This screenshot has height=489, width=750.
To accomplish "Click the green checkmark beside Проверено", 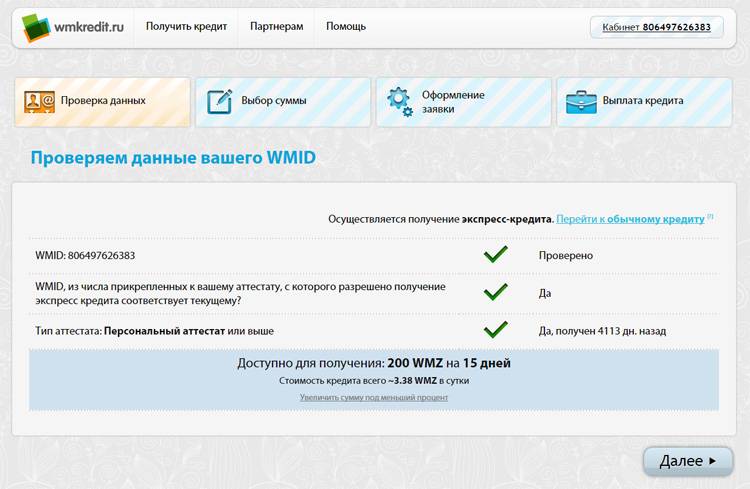I will click(x=496, y=254).
